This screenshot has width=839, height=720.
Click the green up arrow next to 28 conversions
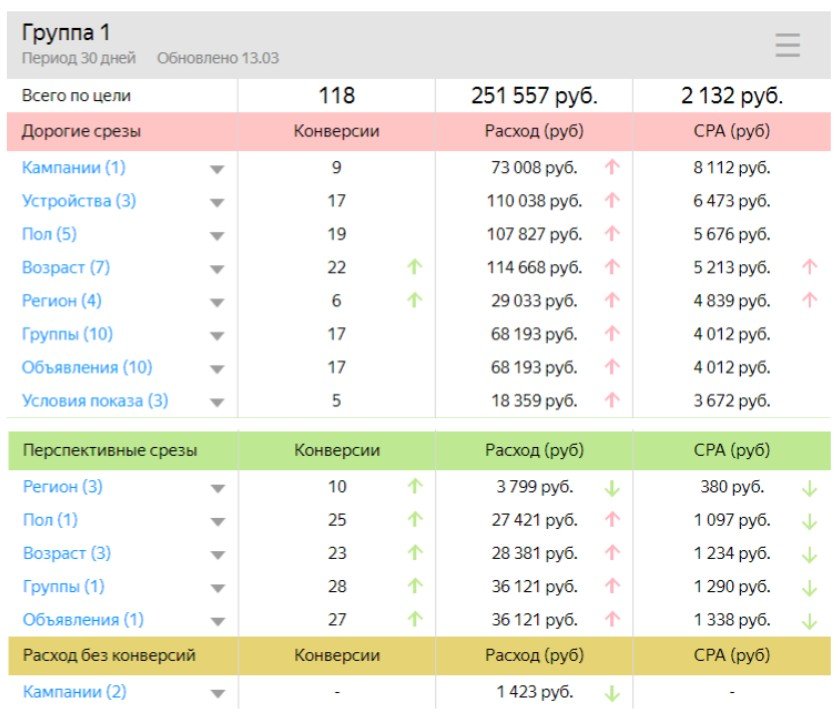415,586
